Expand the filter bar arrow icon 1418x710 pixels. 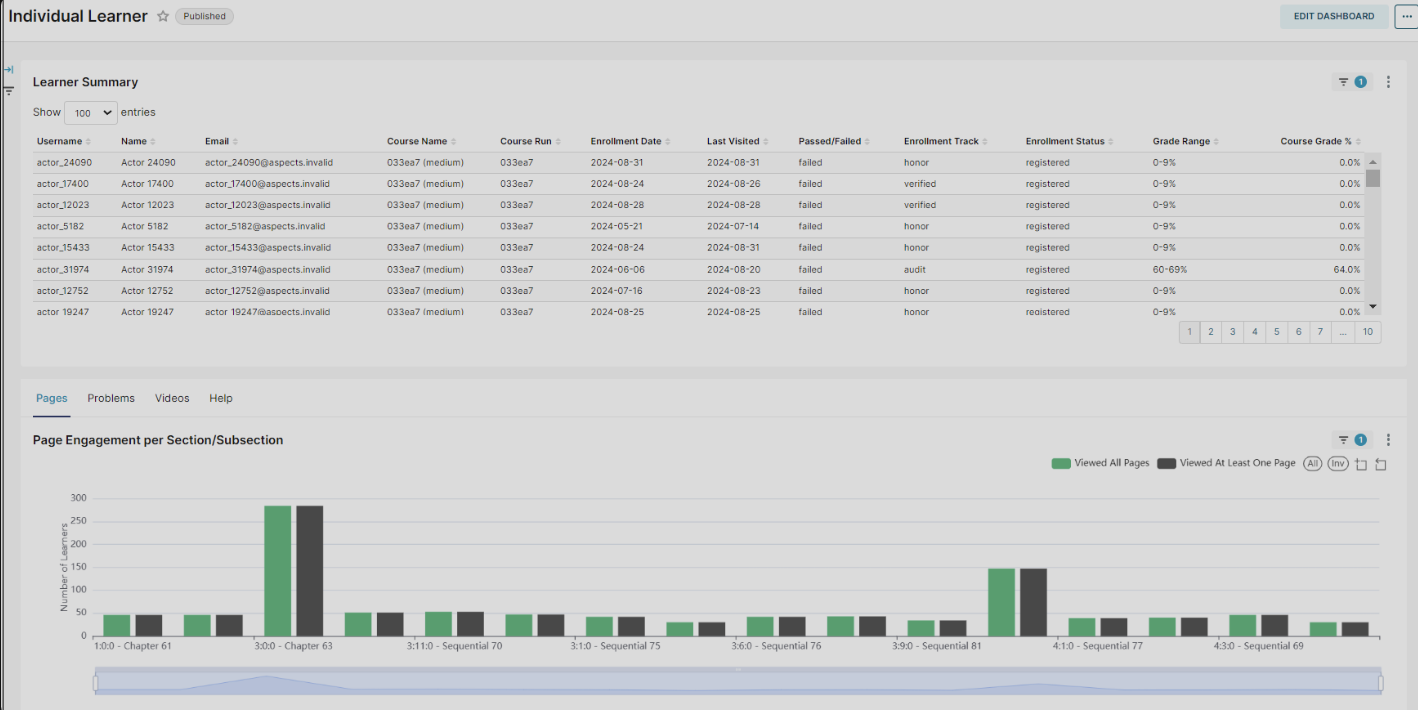pyautogui.click(x=8, y=70)
